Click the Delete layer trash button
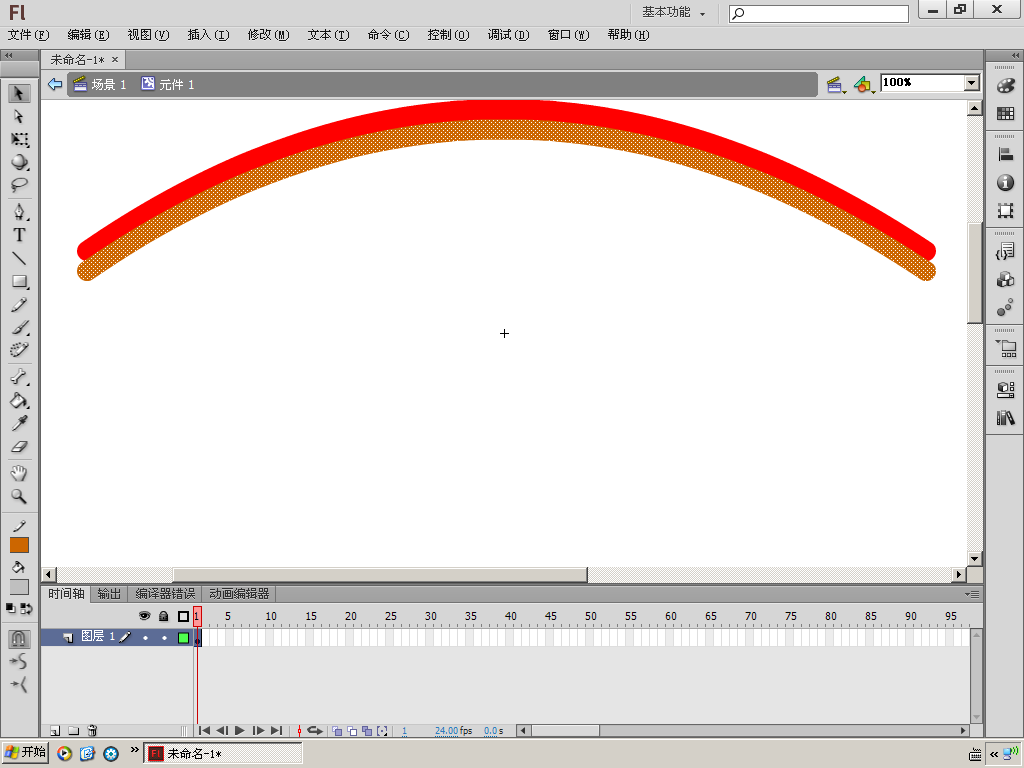This screenshot has width=1024, height=768. tap(92, 731)
